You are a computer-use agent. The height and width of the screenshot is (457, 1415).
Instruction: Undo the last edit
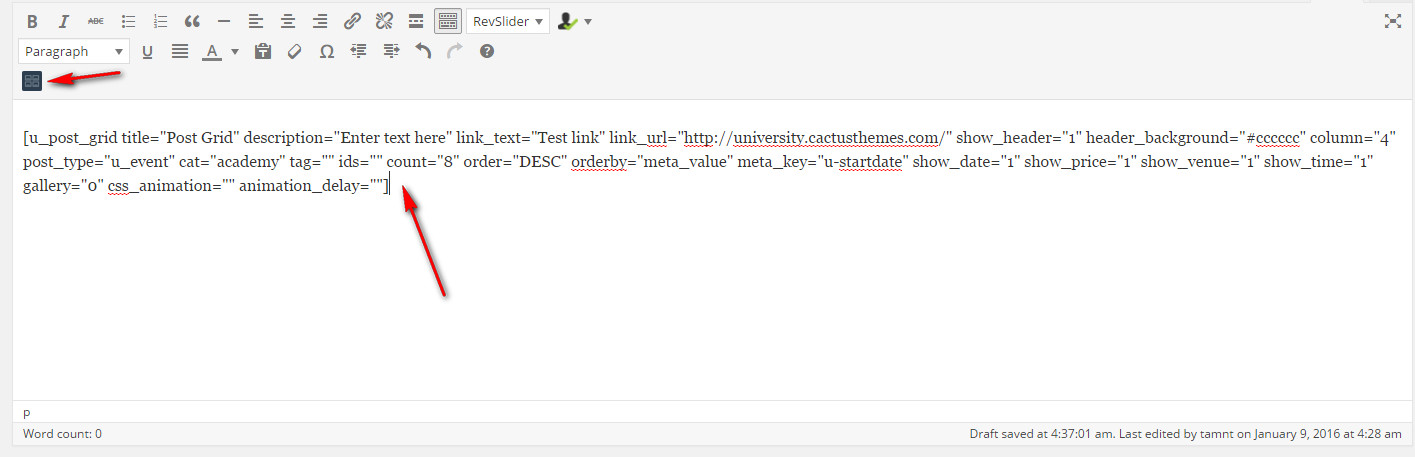point(423,51)
